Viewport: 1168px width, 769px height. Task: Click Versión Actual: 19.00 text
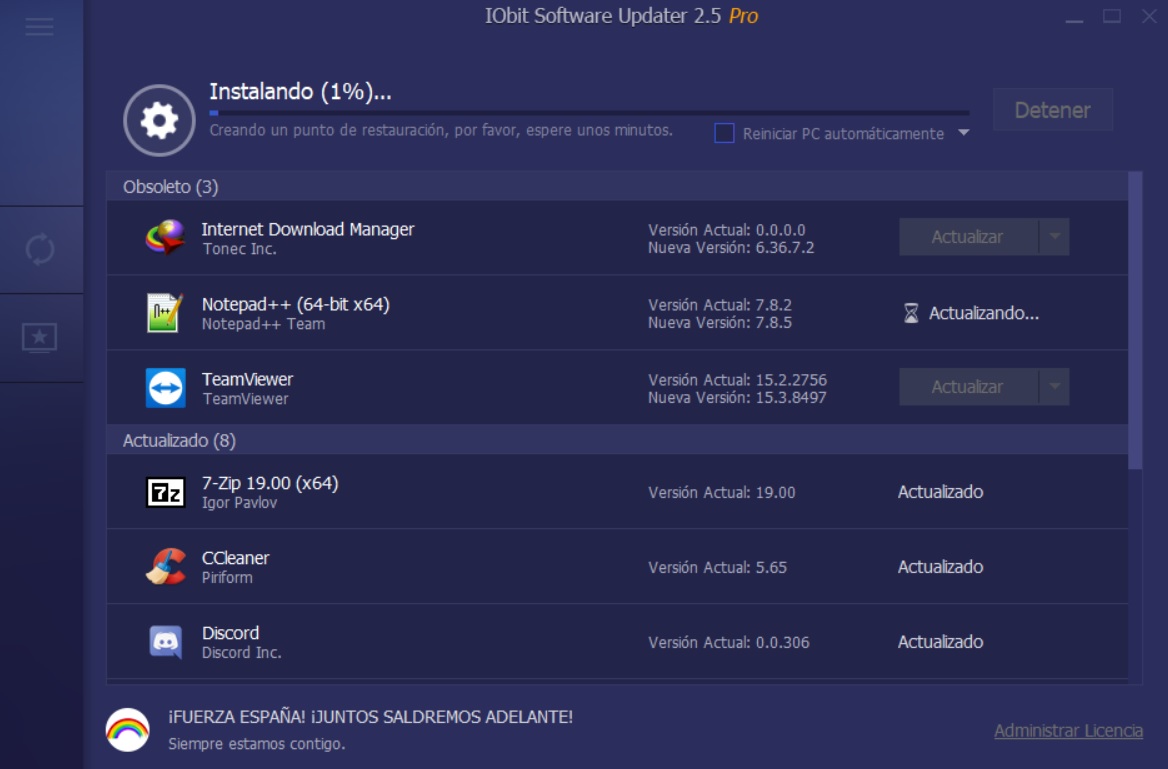tap(722, 493)
